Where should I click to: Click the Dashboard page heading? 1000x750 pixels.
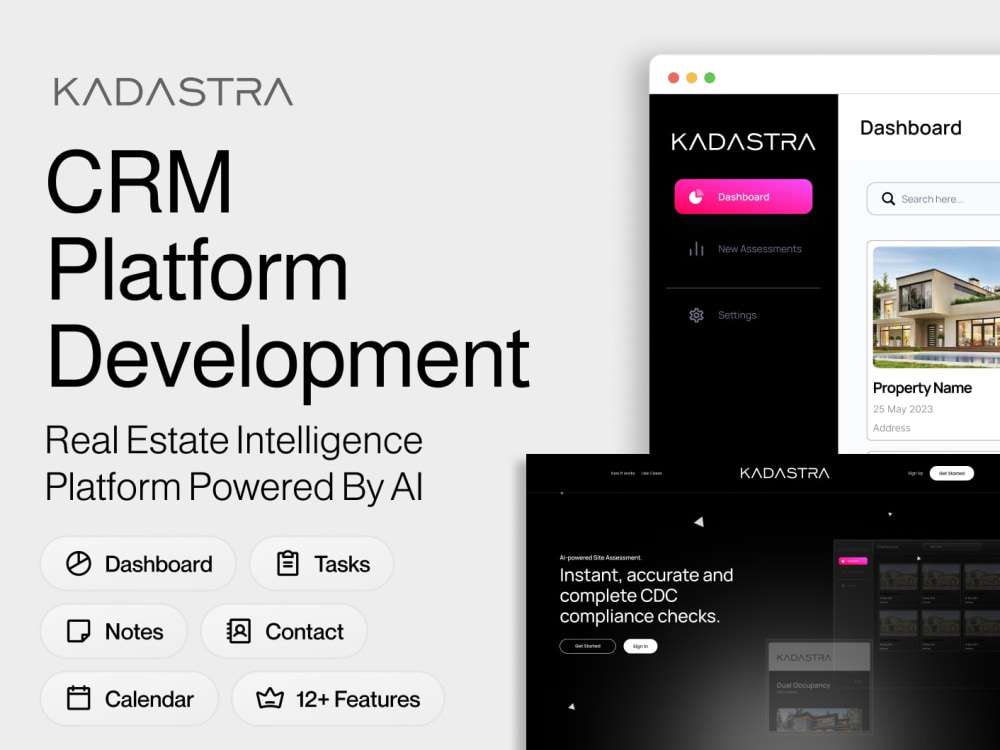911,128
